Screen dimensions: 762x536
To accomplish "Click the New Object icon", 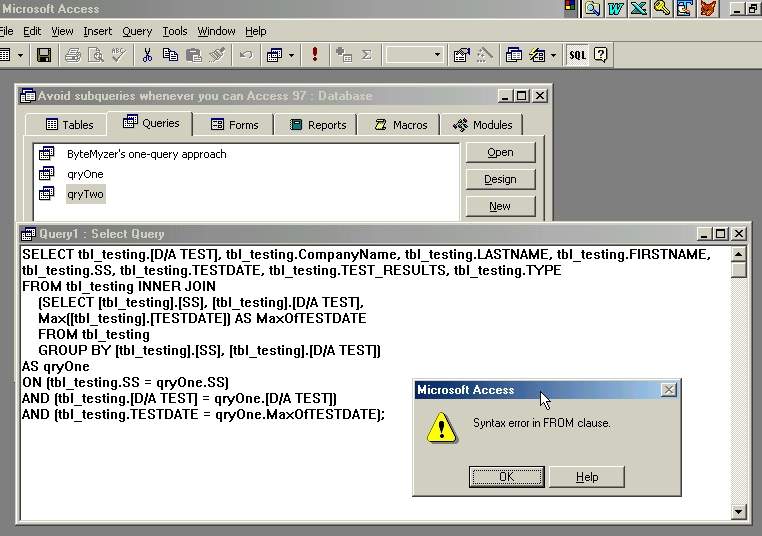I will tap(537, 55).
